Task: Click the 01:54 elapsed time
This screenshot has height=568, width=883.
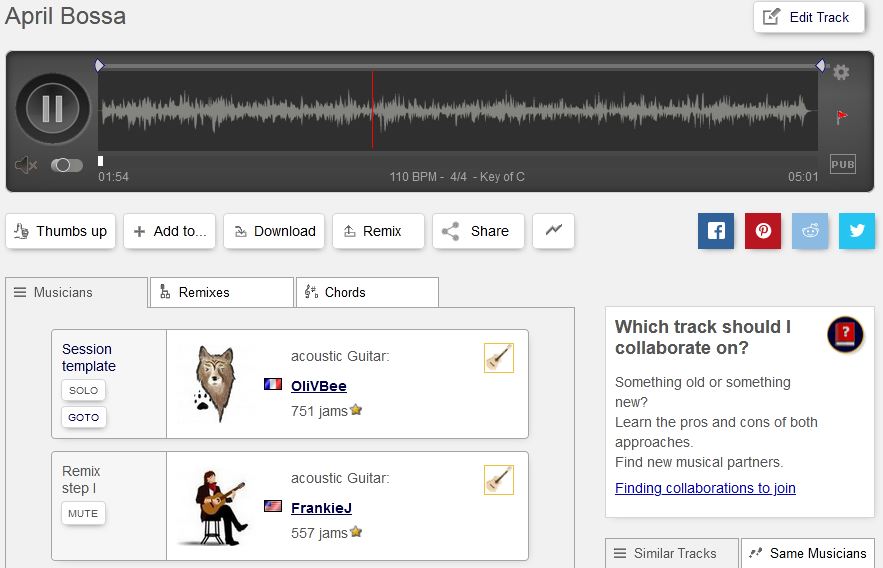Action: click(x=113, y=177)
